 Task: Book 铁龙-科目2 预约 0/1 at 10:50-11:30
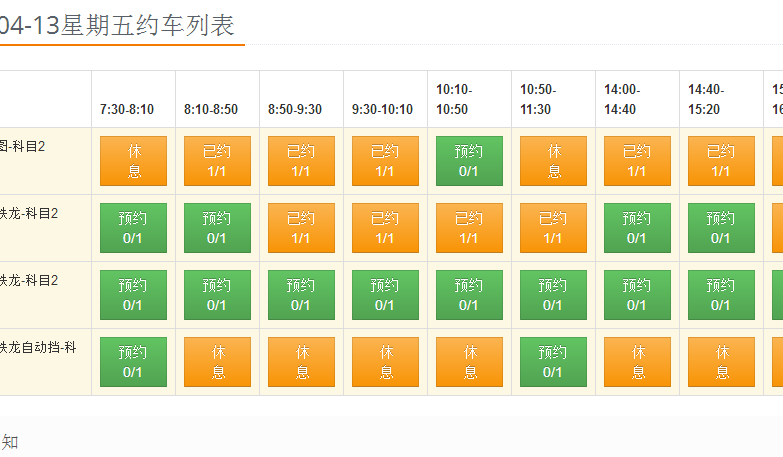[x=553, y=295]
